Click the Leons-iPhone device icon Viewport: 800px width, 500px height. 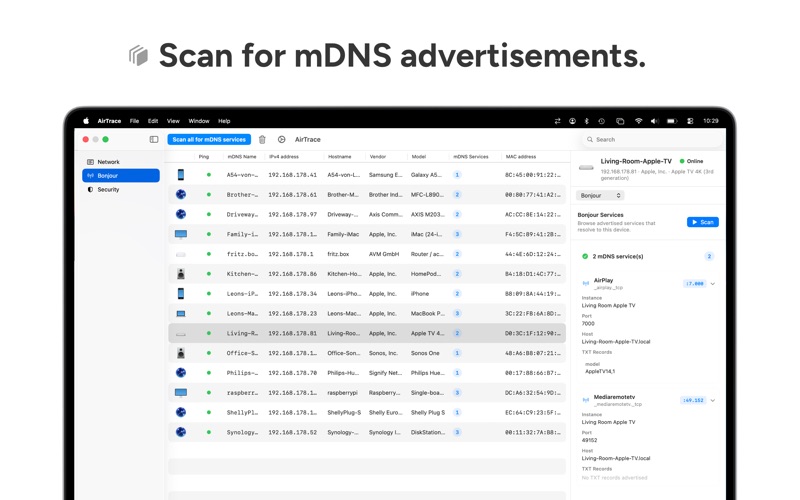181,293
